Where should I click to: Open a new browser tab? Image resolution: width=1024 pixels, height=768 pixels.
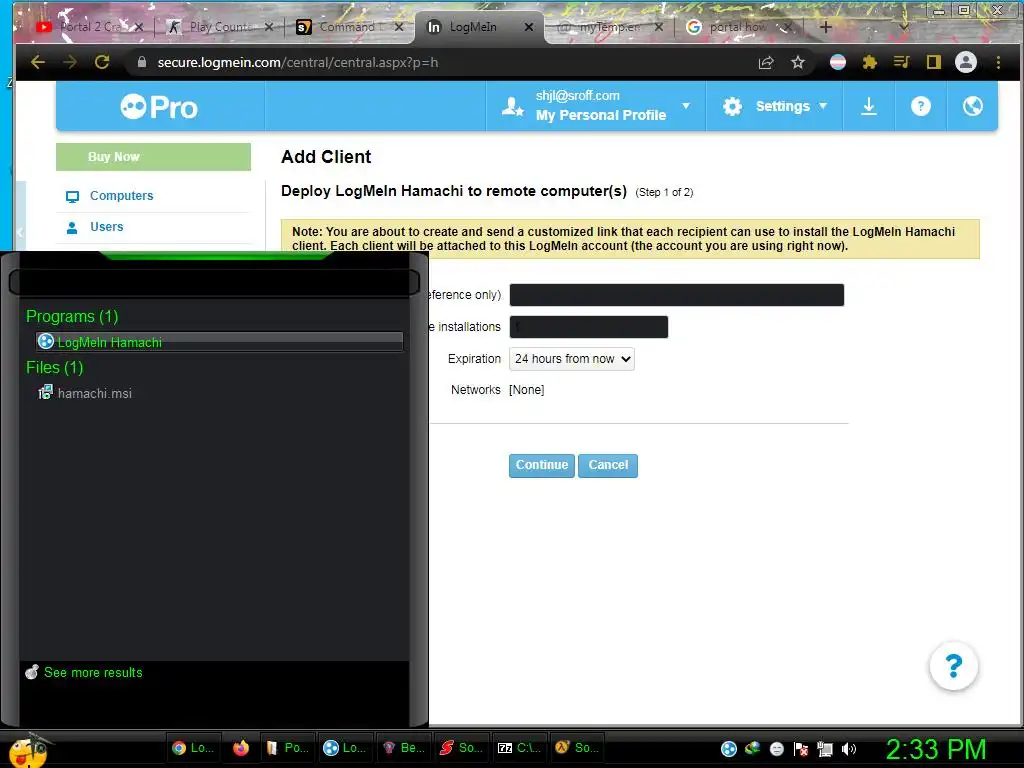click(x=825, y=27)
